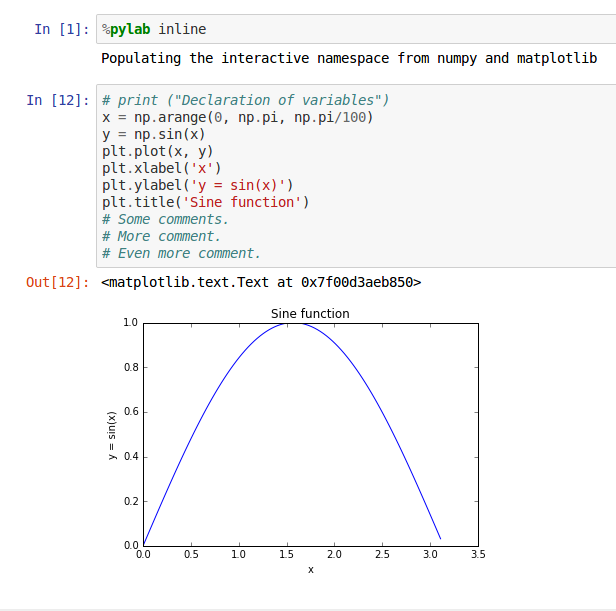Screen dimensions: 616x611
Task: Click the '<matplotlib.text.Text at 0x7f00d3aeb850>' output
Action: (x=261, y=282)
